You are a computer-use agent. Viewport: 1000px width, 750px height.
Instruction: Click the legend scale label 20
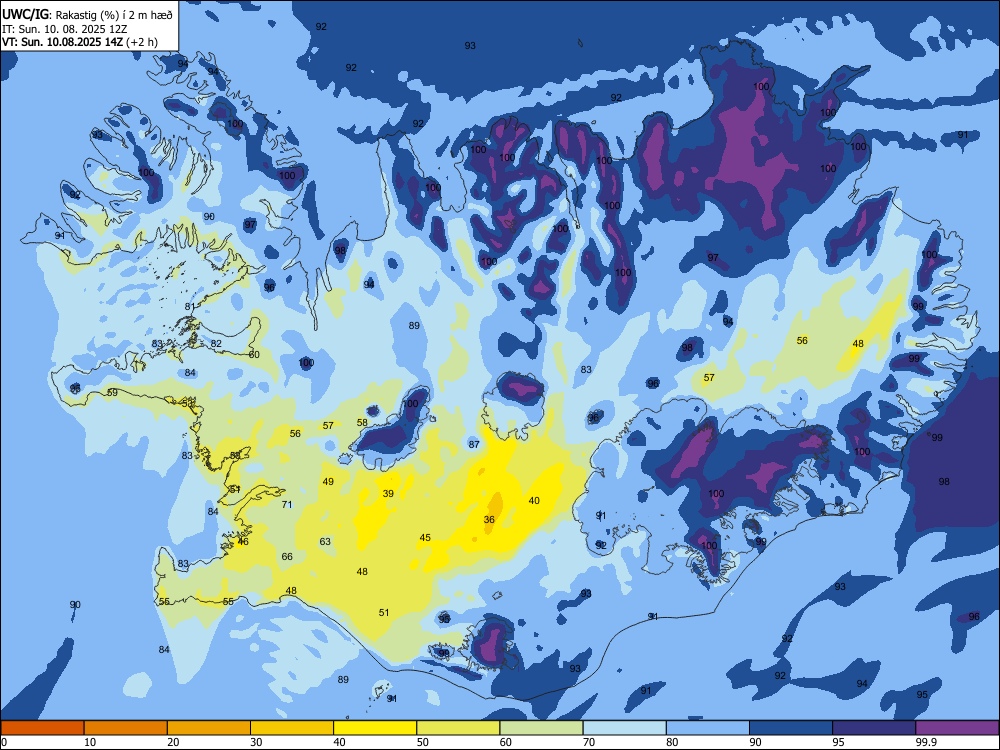pos(173,742)
